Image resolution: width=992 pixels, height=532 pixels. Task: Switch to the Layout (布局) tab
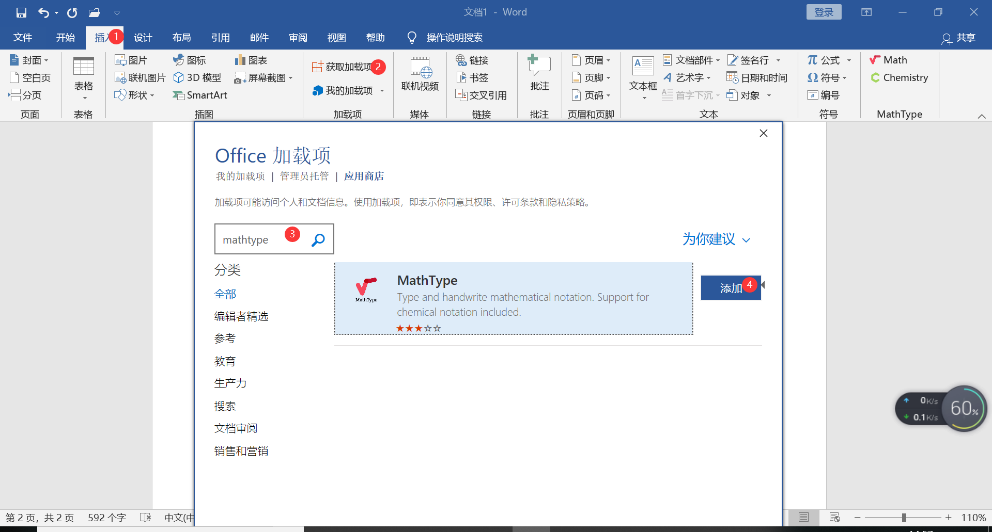point(182,38)
